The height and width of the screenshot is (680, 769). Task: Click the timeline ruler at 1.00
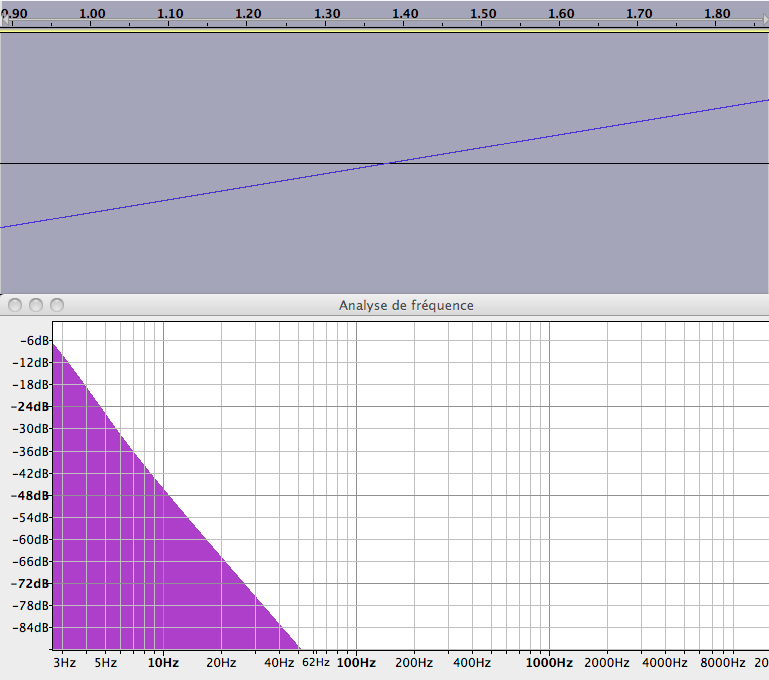pos(92,13)
